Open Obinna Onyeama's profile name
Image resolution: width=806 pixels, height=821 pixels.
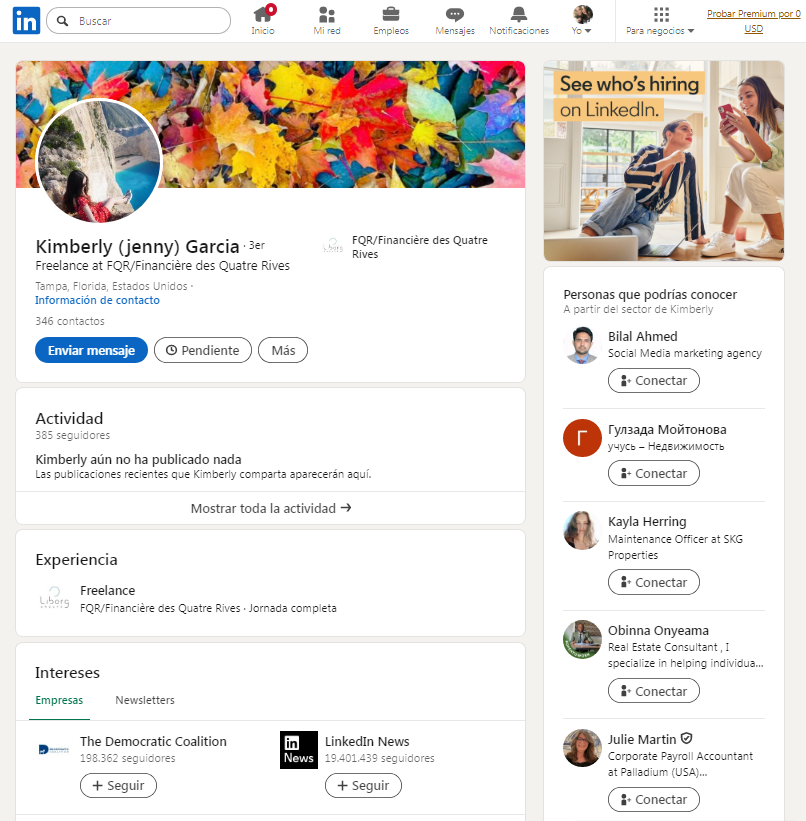(x=658, y=630)
